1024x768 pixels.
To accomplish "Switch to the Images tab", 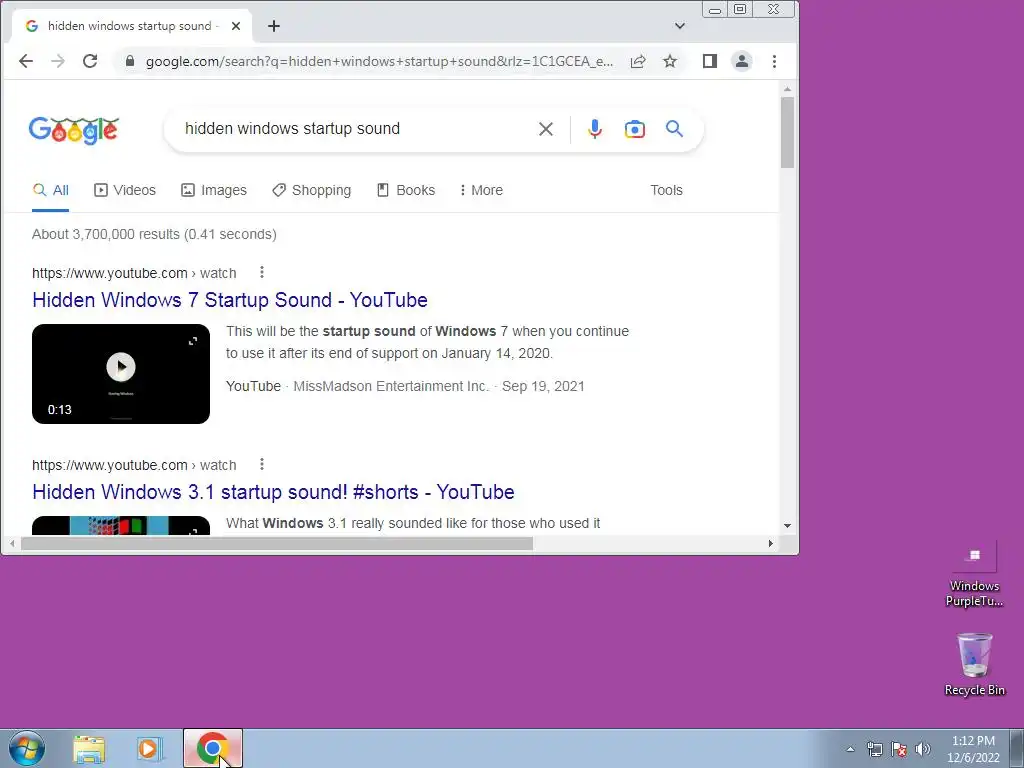I will 214,190.
